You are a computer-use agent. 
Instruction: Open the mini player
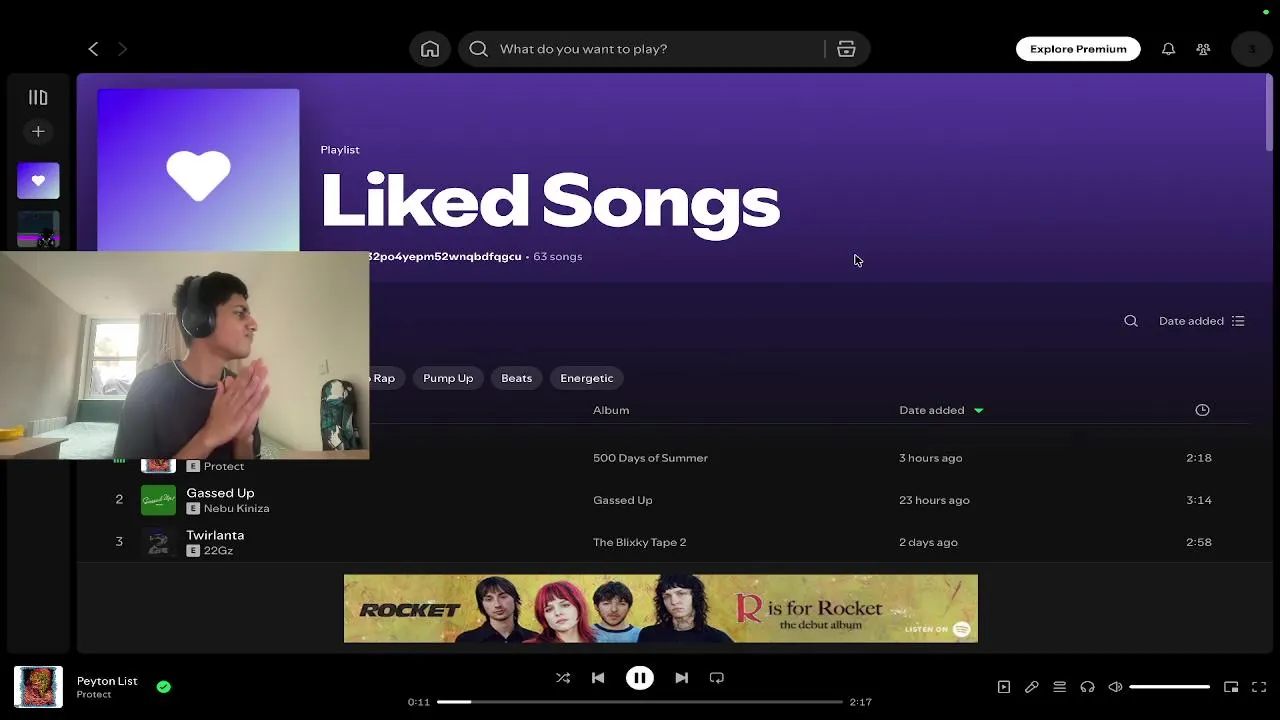click(x=1231, y=687)
